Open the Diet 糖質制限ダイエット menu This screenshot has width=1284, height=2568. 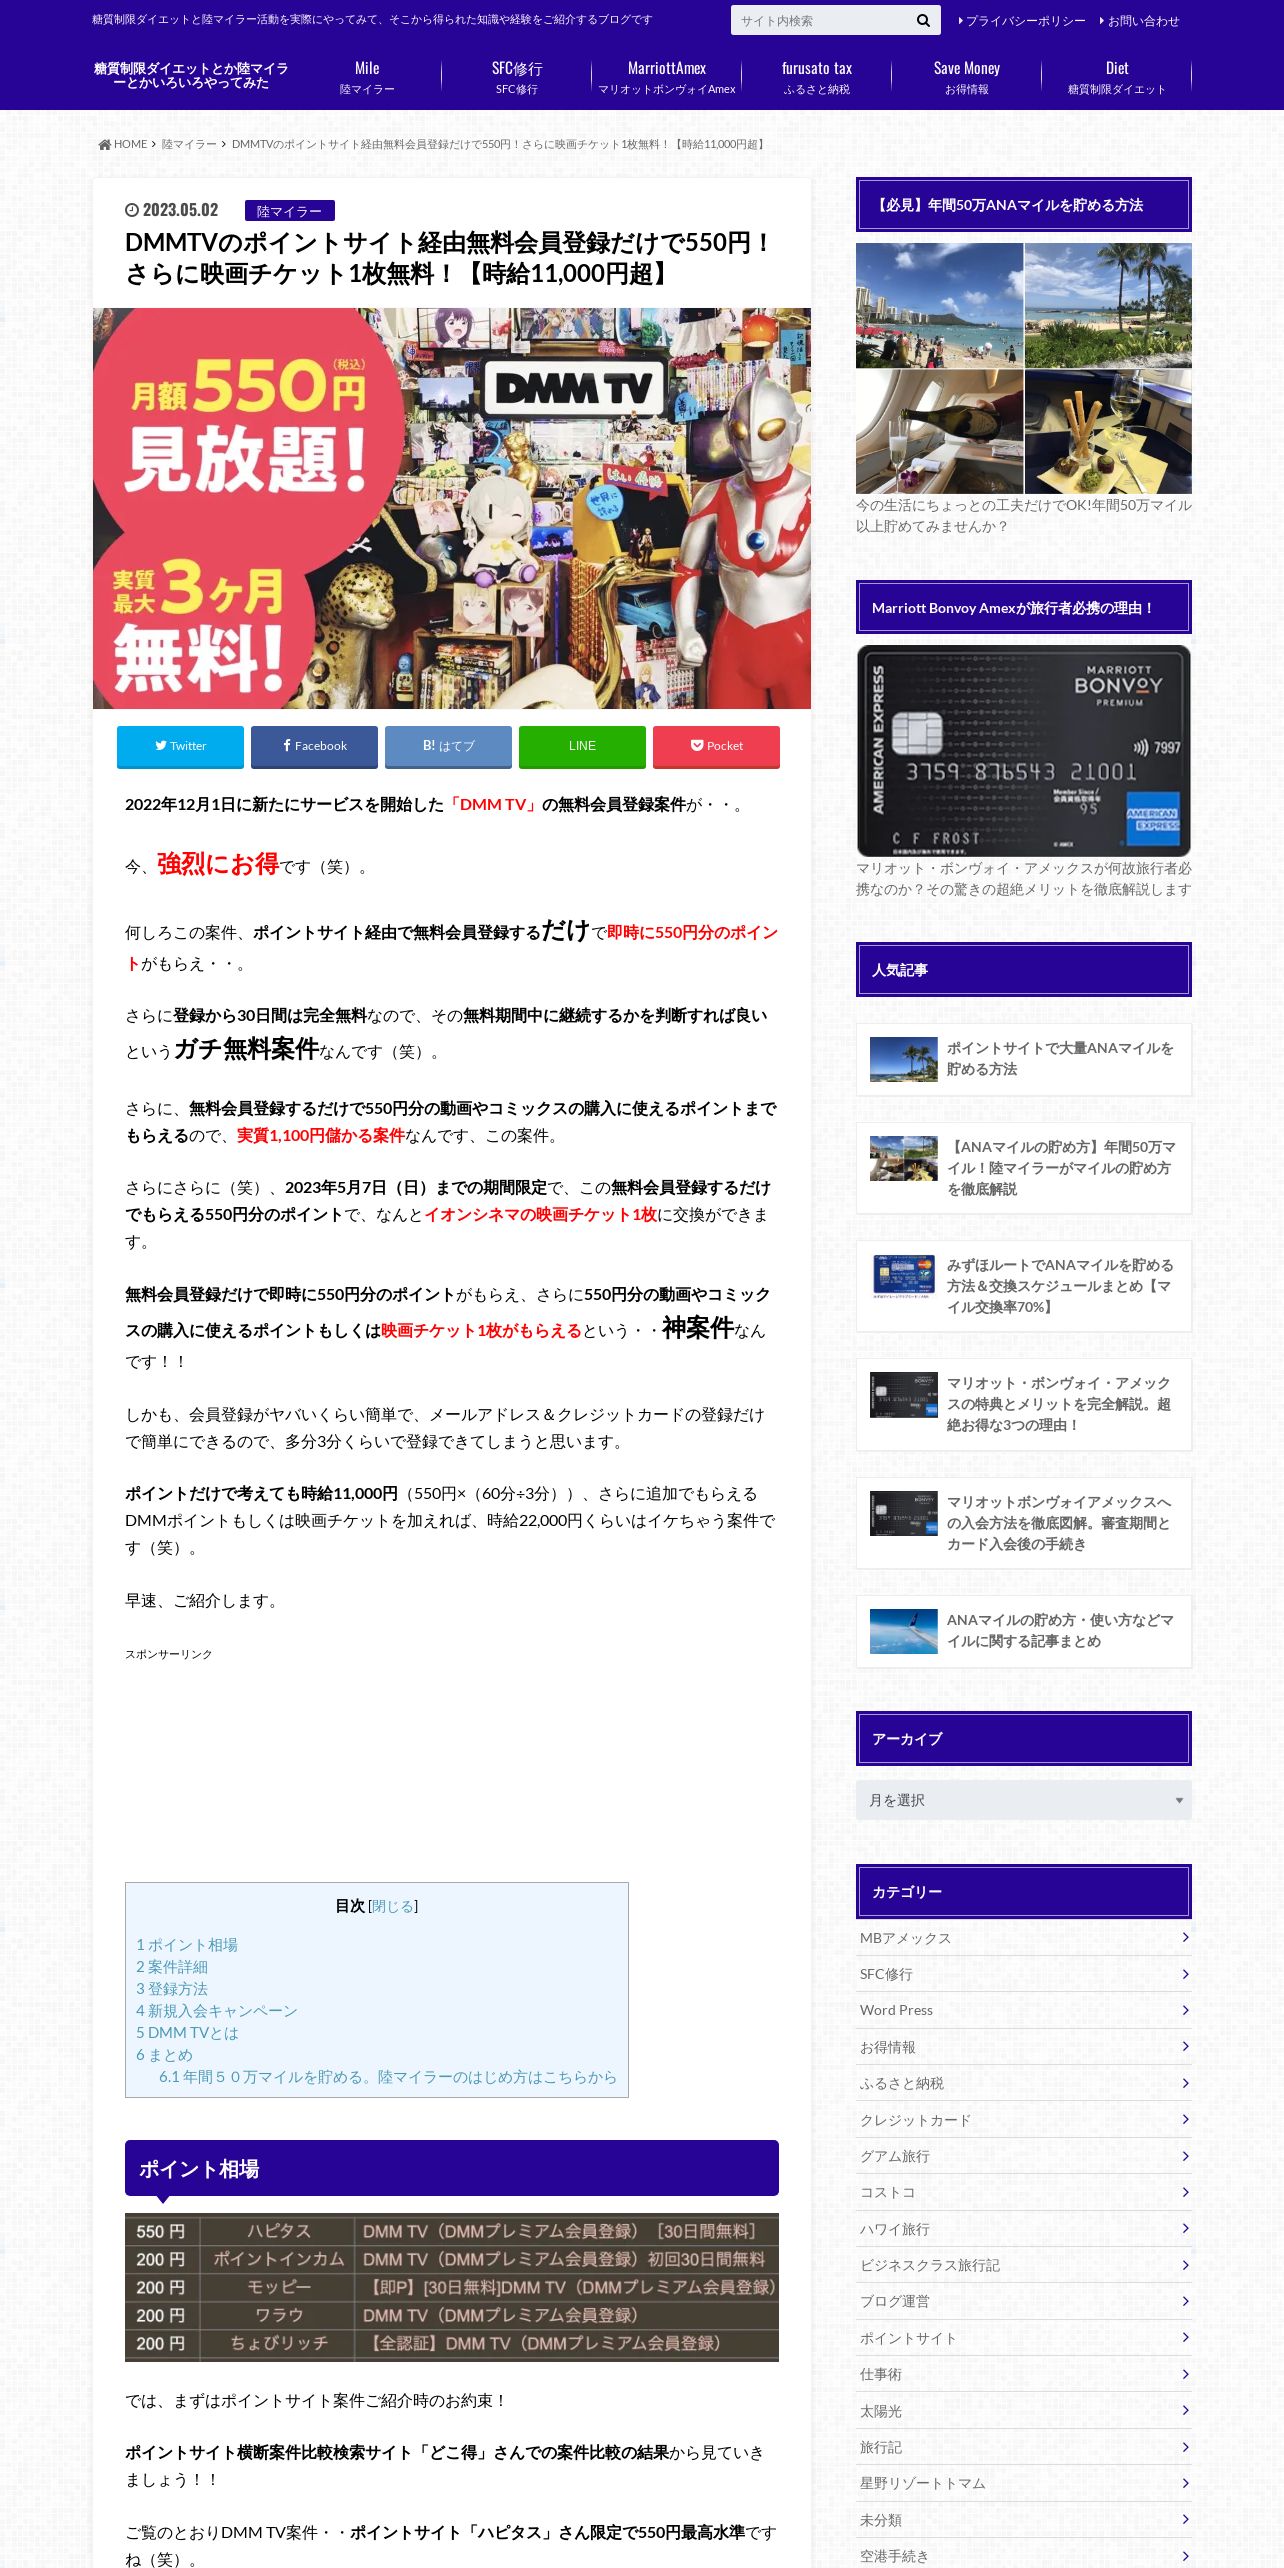tap(1117, 77)
